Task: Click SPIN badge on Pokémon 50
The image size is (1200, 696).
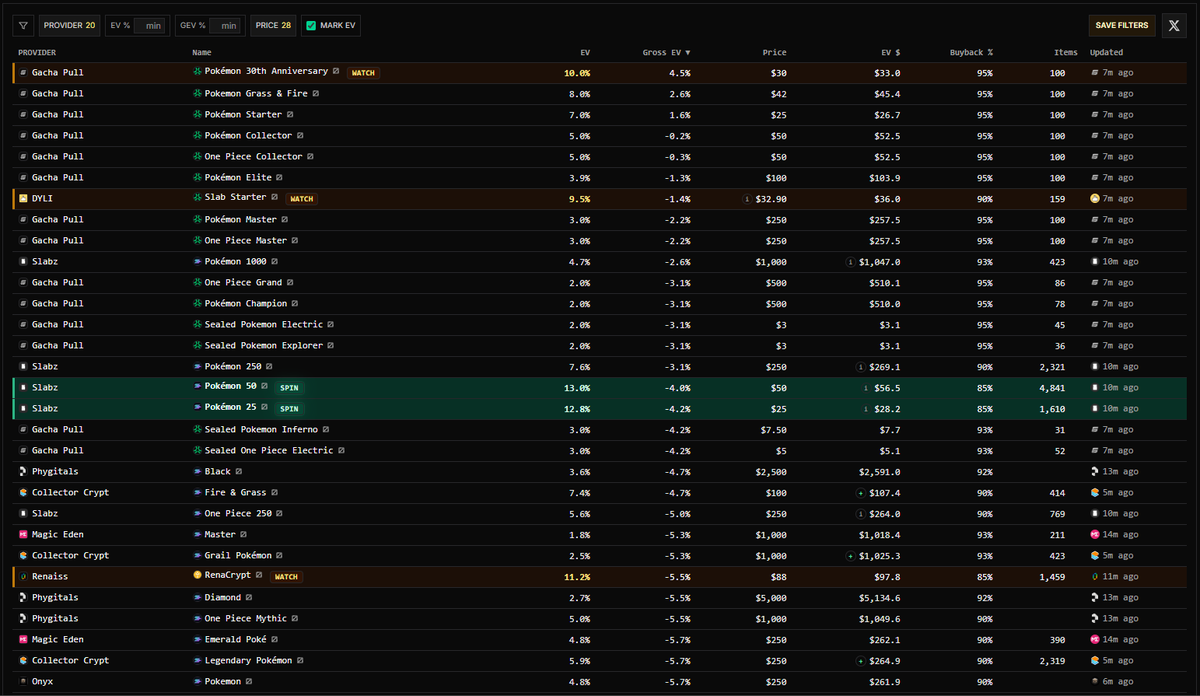Action: (289, 387)
